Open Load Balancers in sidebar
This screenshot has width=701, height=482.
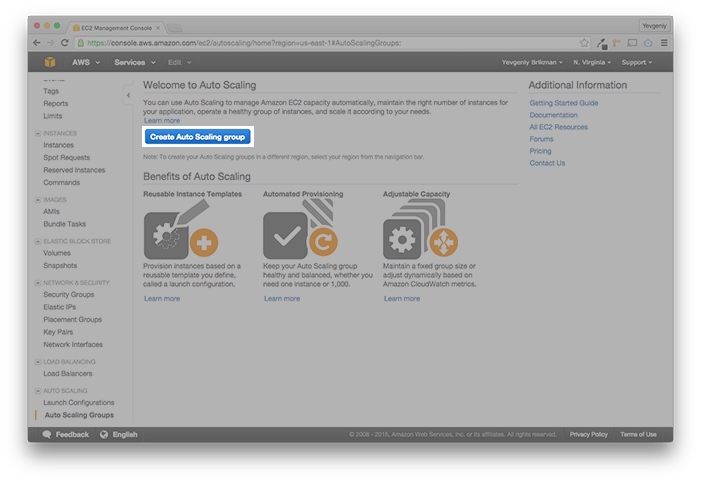(x=68, y=374)
